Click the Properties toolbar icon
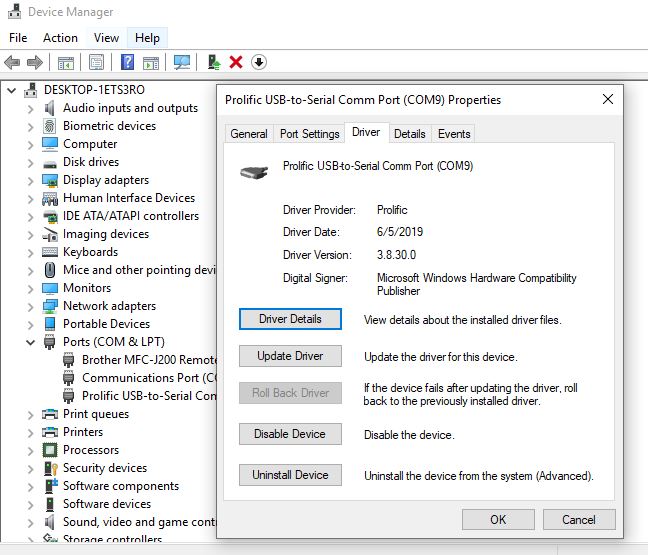Viewport: 648px width, 555px height. pyautogui.click(x=96, y=62)
